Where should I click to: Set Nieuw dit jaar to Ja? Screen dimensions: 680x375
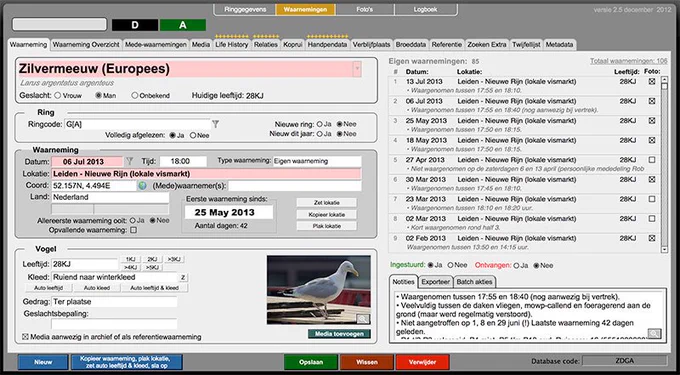(320, 134)
